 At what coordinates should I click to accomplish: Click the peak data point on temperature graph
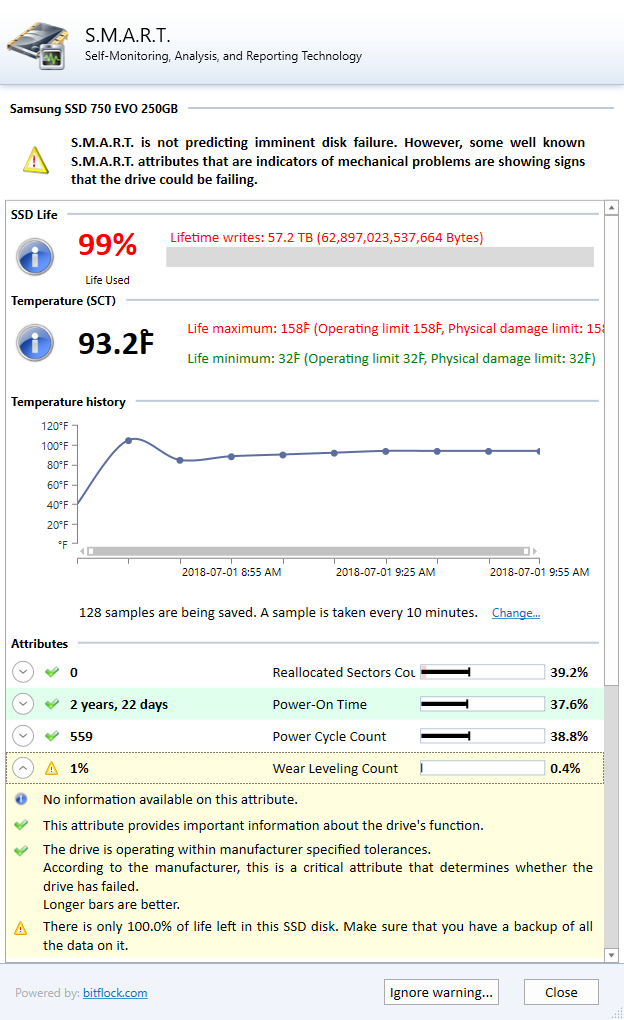click(128, 440)
